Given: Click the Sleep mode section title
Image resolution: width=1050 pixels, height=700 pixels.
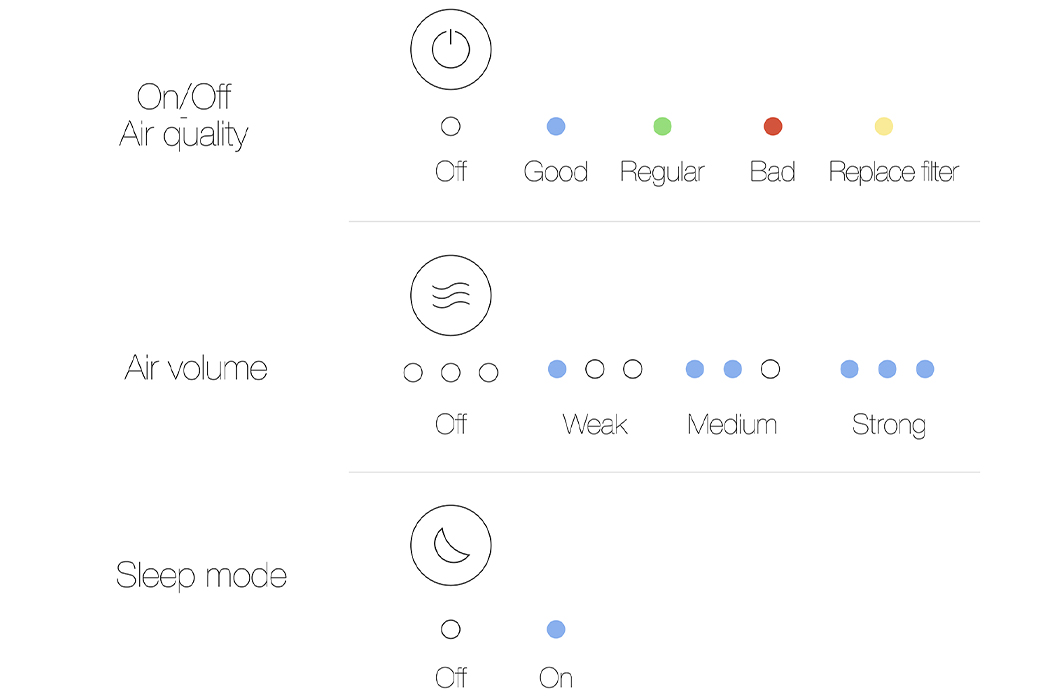Looking at the screenshot, I should (201, 576).
